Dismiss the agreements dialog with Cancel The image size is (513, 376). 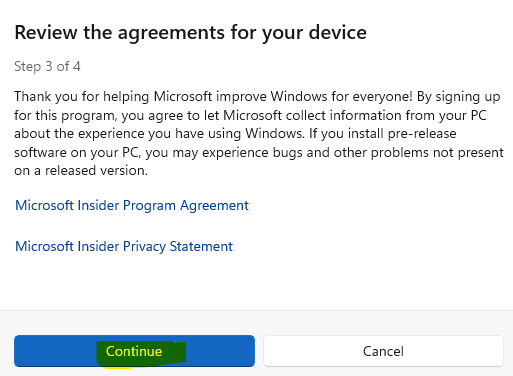tap(383, 351)
